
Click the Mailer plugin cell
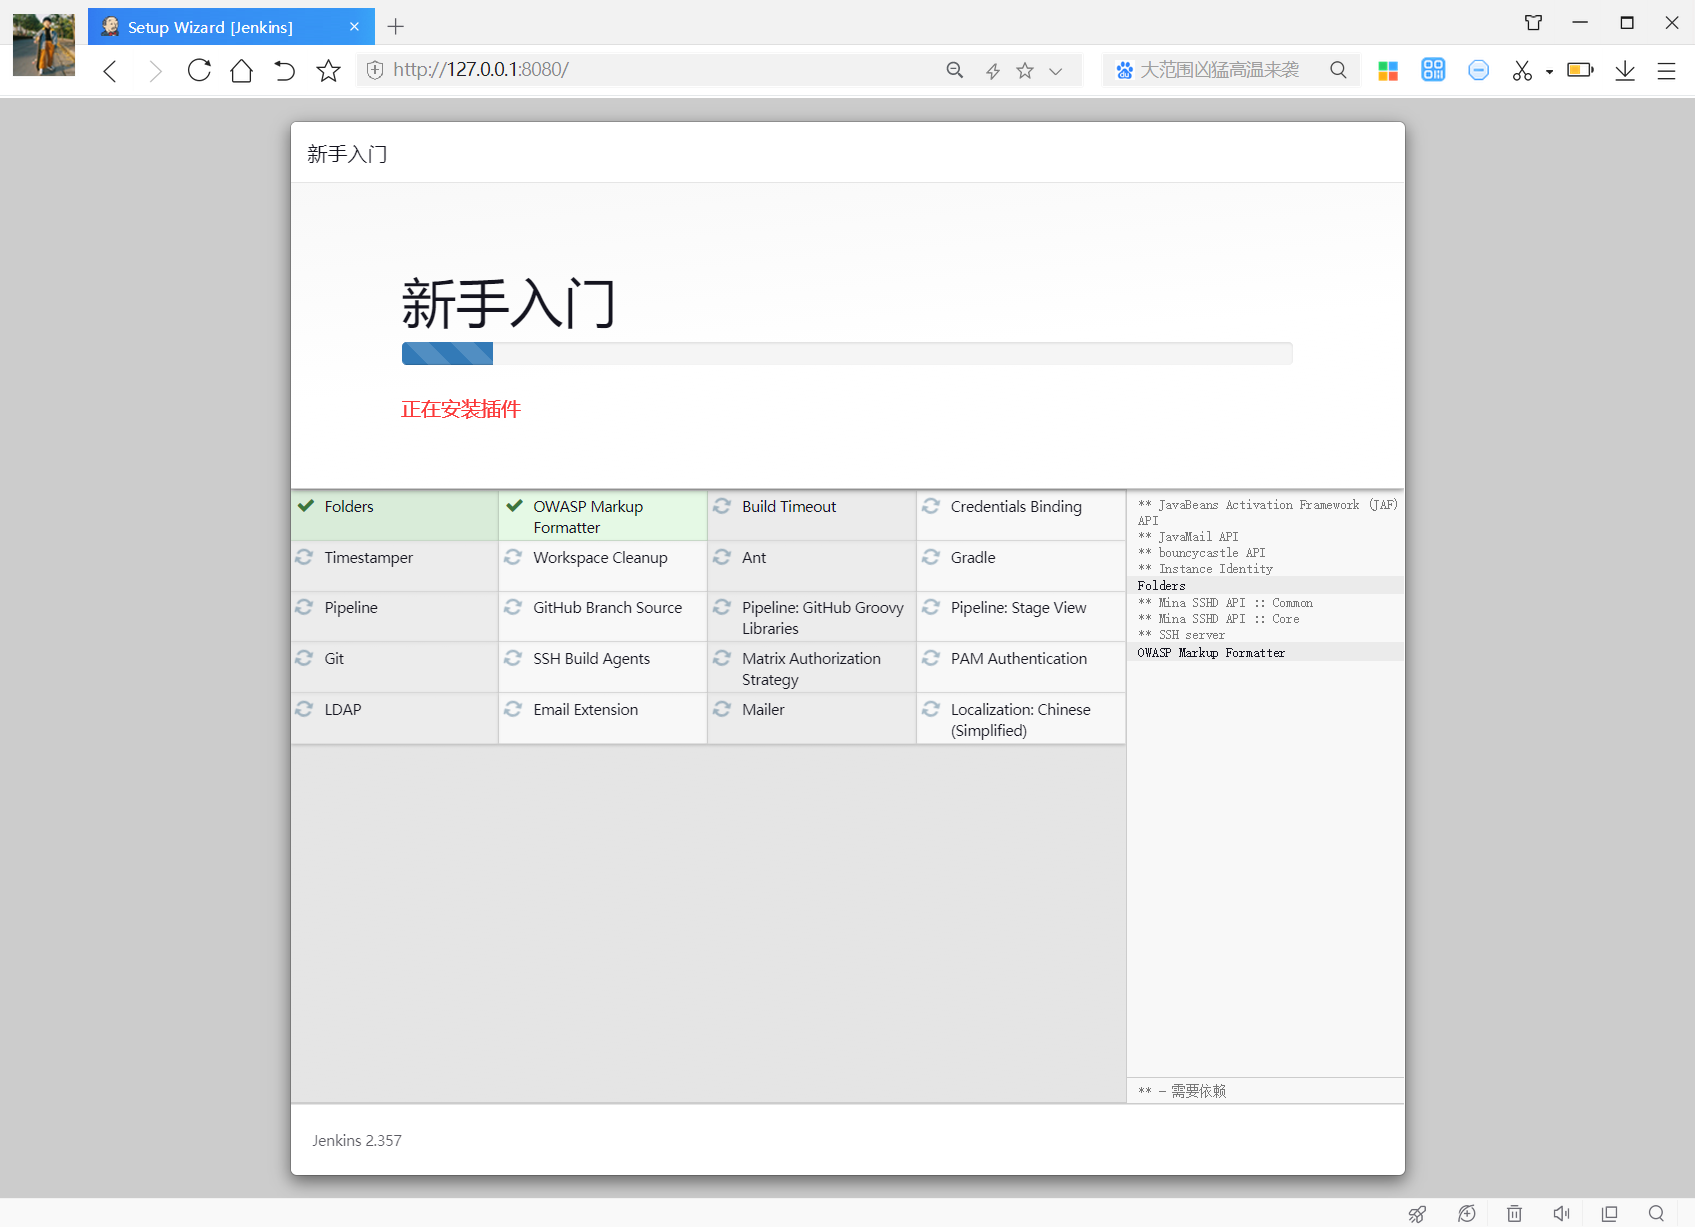(812, 718)
